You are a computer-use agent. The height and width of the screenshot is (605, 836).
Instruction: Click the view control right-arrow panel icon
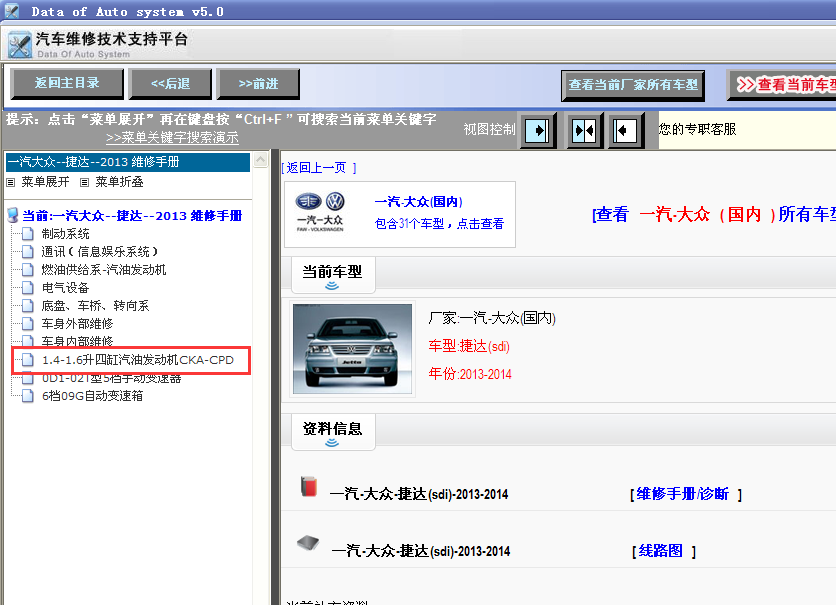coord(538,131)
